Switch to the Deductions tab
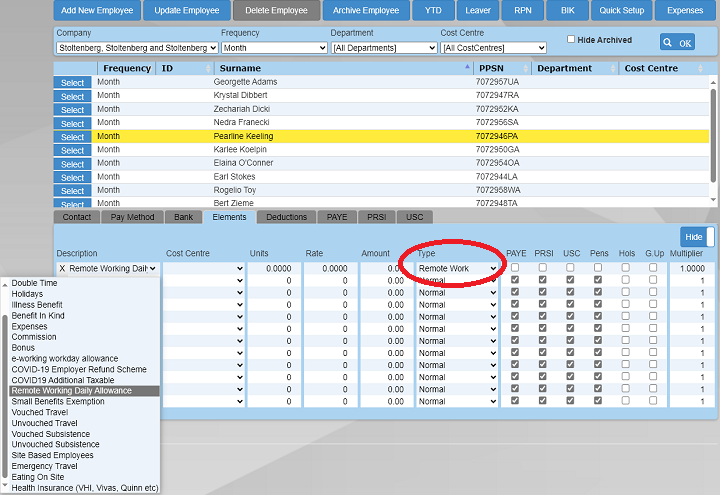Screen dimensions: 720x495 pyautogui.click(x=286, y=217)
